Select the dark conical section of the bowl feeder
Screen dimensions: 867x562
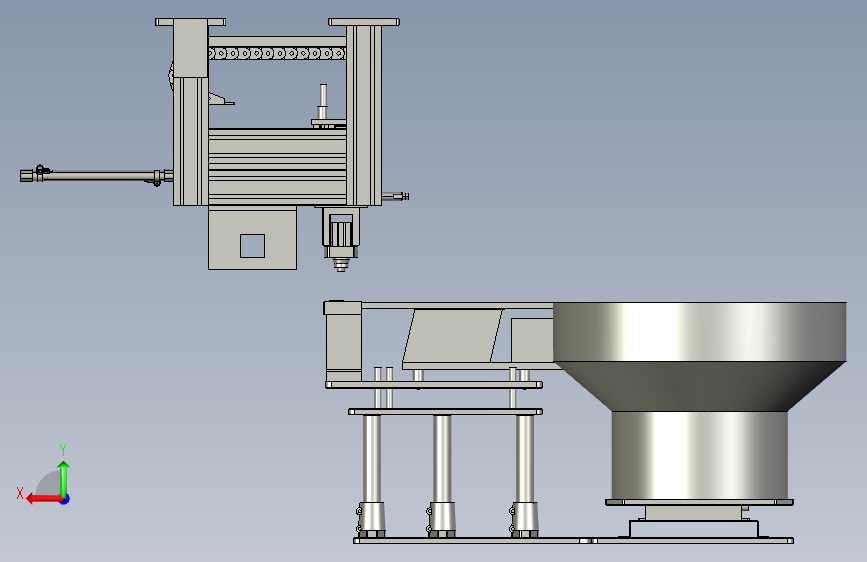[x=699, y=386]
